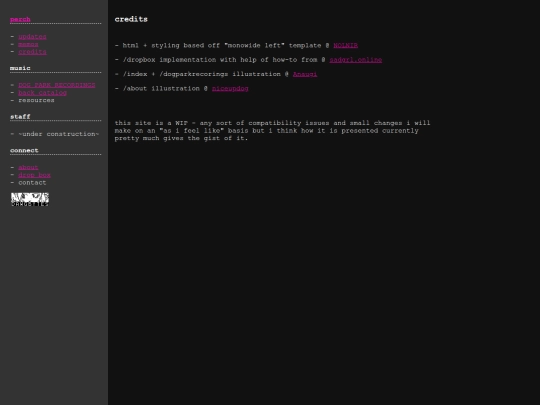Image resolution: width=540 pixels, height=405 pixels.
Task: Go to the memos link
Action: 28,44
